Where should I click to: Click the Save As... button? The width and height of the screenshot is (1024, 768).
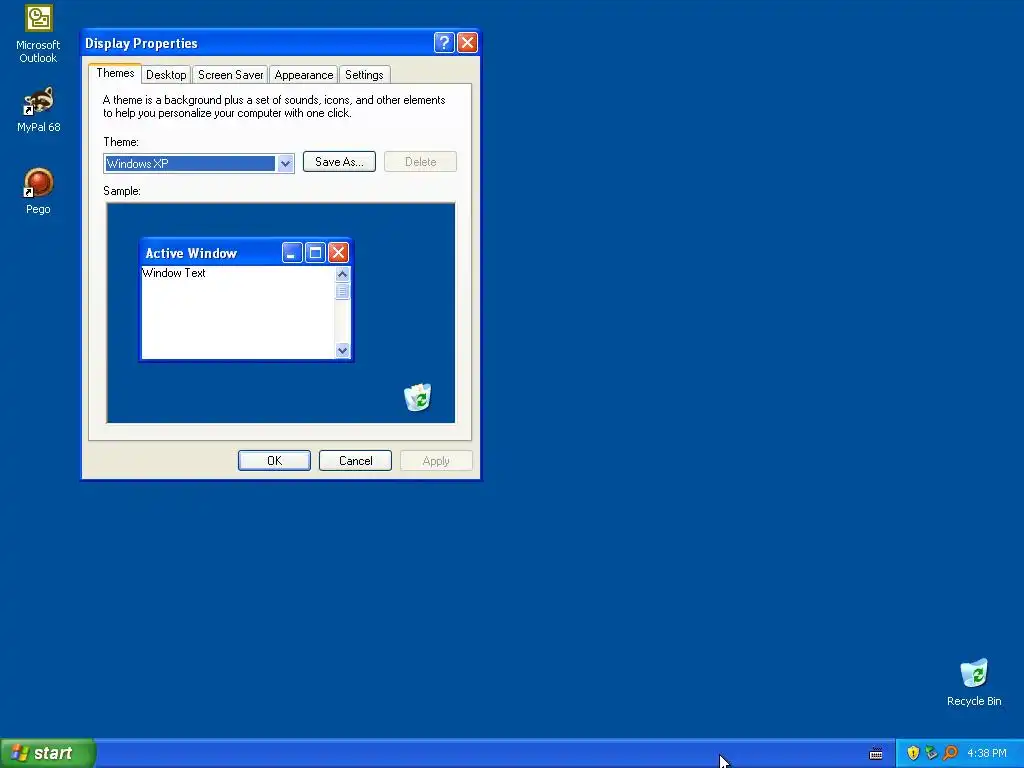tap(339, 162)
